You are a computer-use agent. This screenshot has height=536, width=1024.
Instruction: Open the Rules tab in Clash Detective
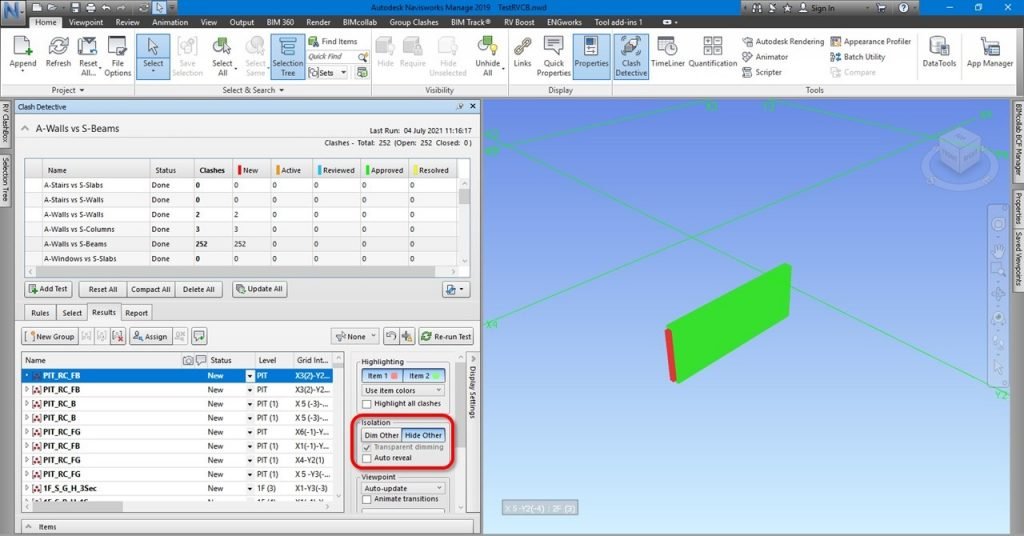pos(40,313)
